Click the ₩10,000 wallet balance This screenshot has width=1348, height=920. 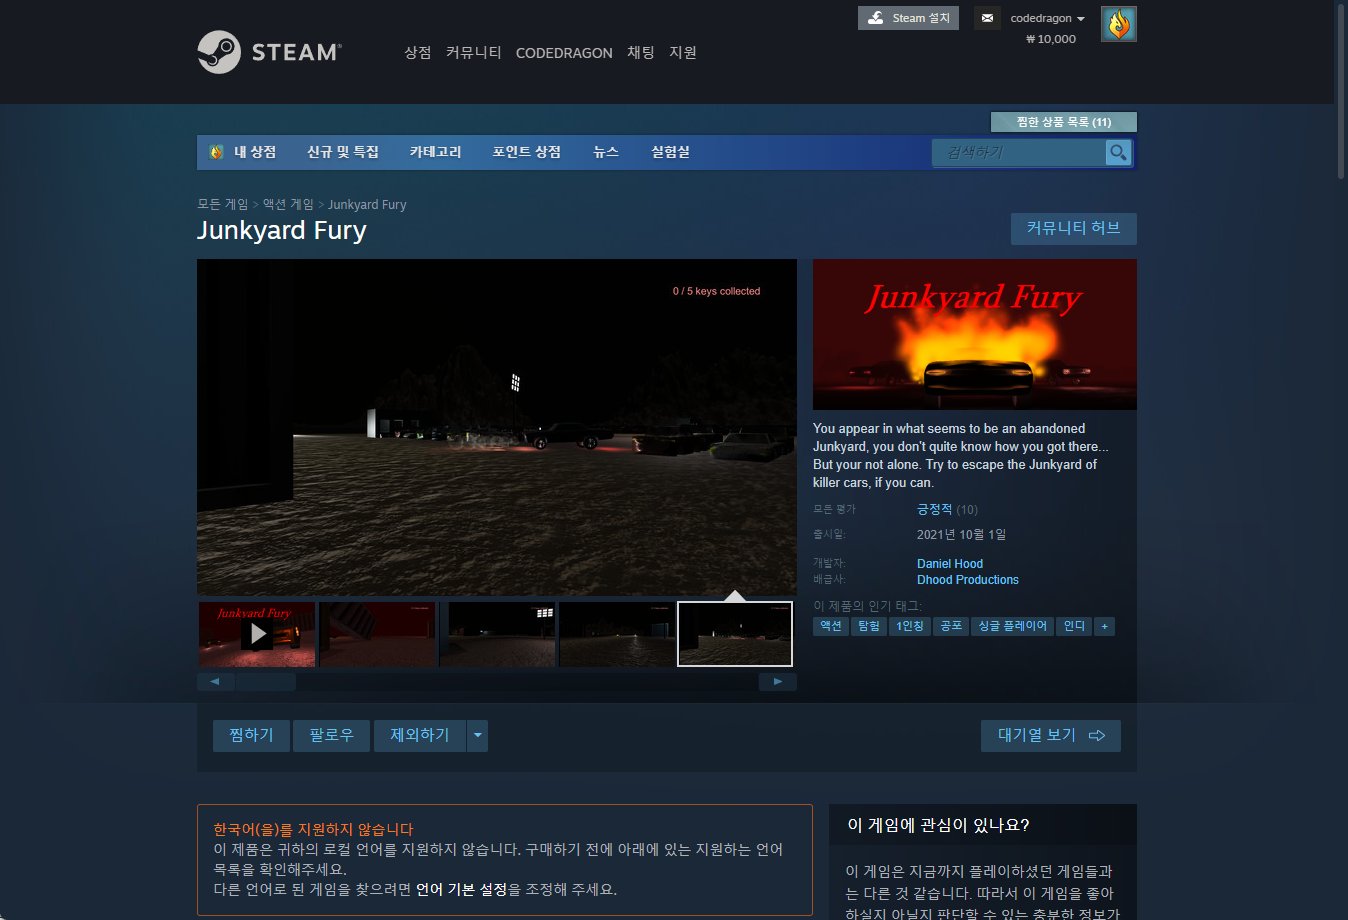point(1051,39)
